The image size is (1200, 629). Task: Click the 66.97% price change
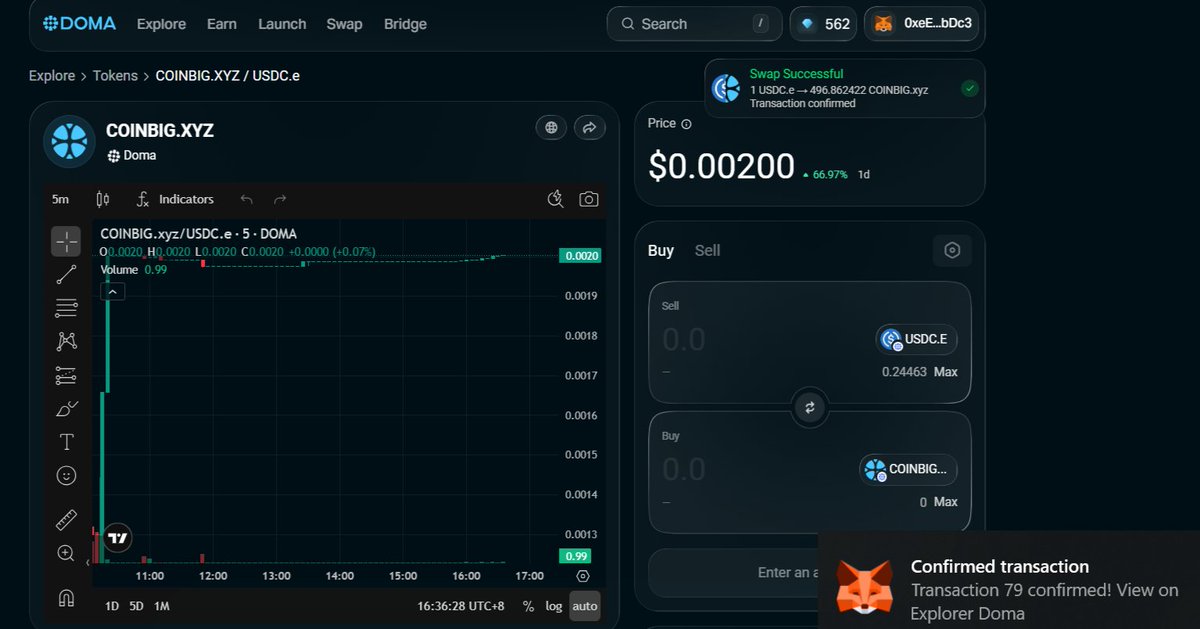825,175
